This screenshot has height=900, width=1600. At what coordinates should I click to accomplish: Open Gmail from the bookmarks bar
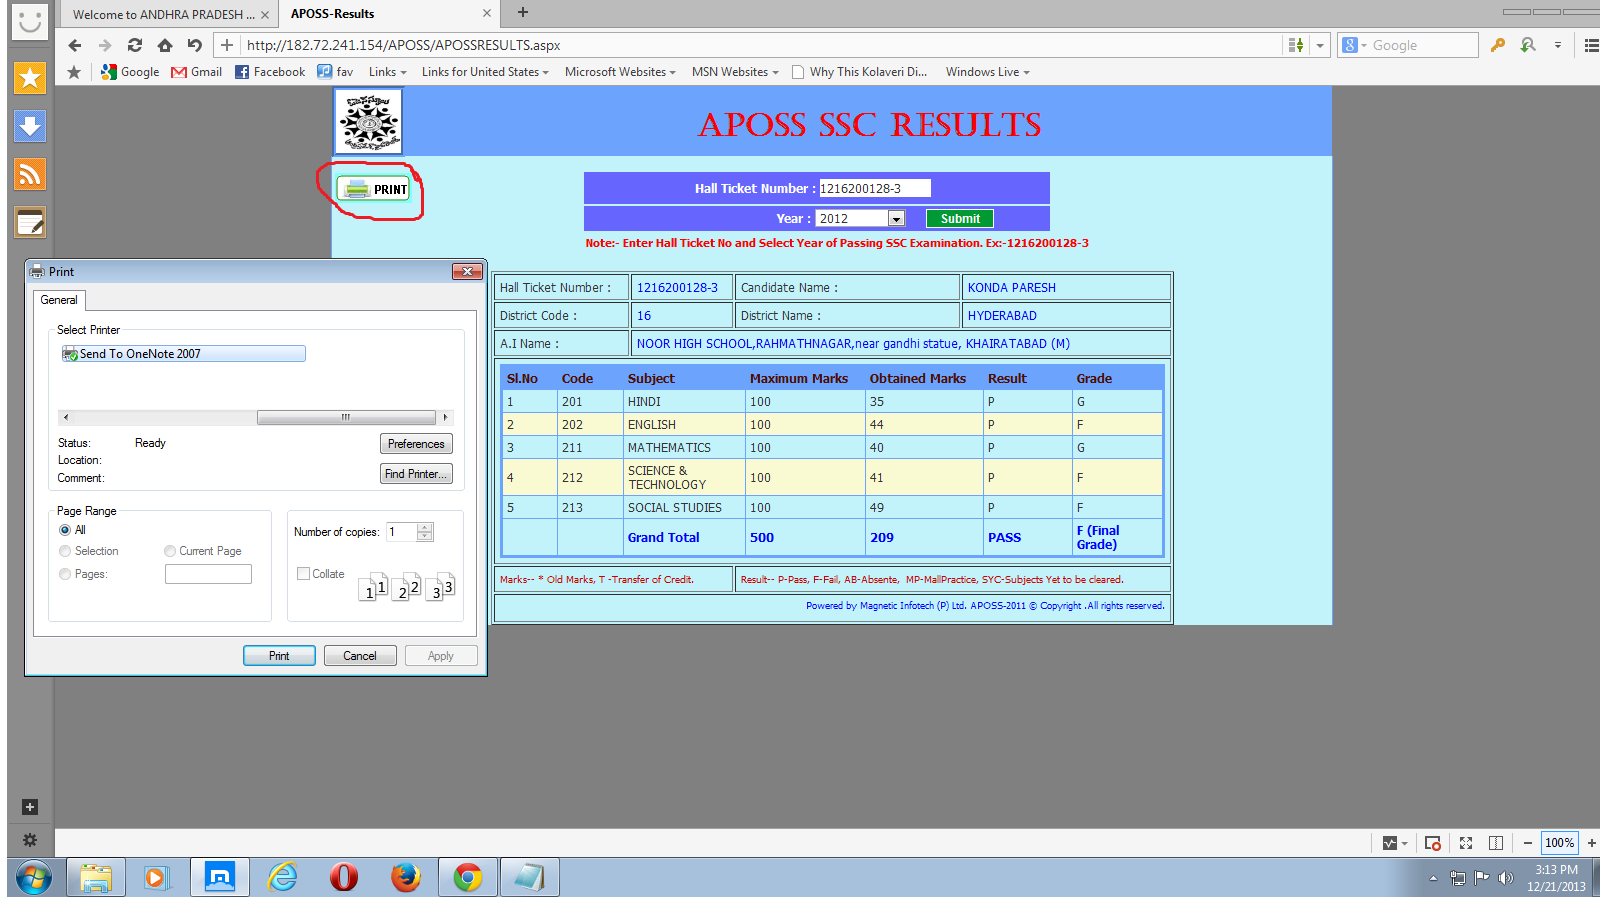click(x=196, y=71)
